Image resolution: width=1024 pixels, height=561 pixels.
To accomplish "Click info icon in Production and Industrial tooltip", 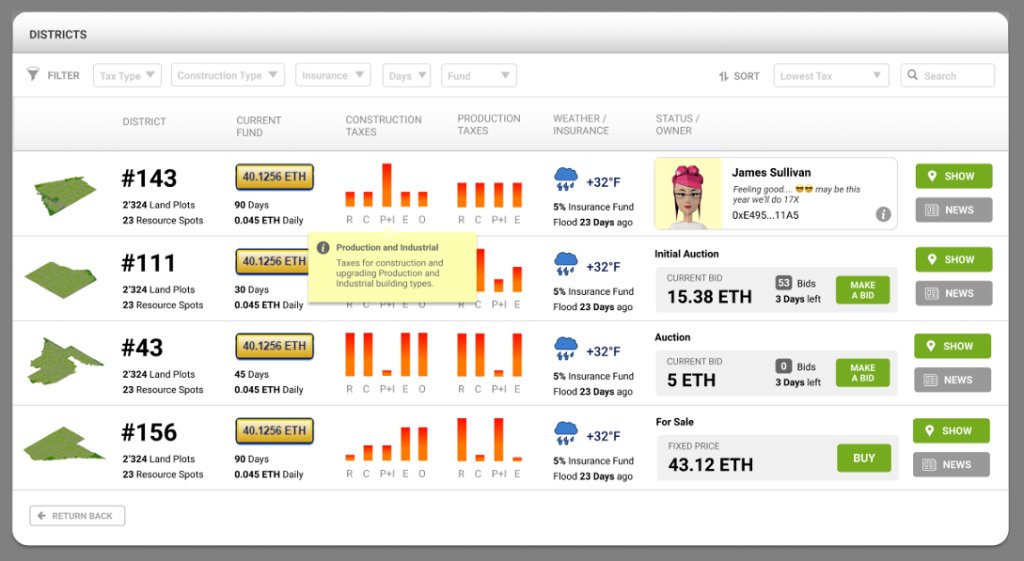I will [323, 247].
